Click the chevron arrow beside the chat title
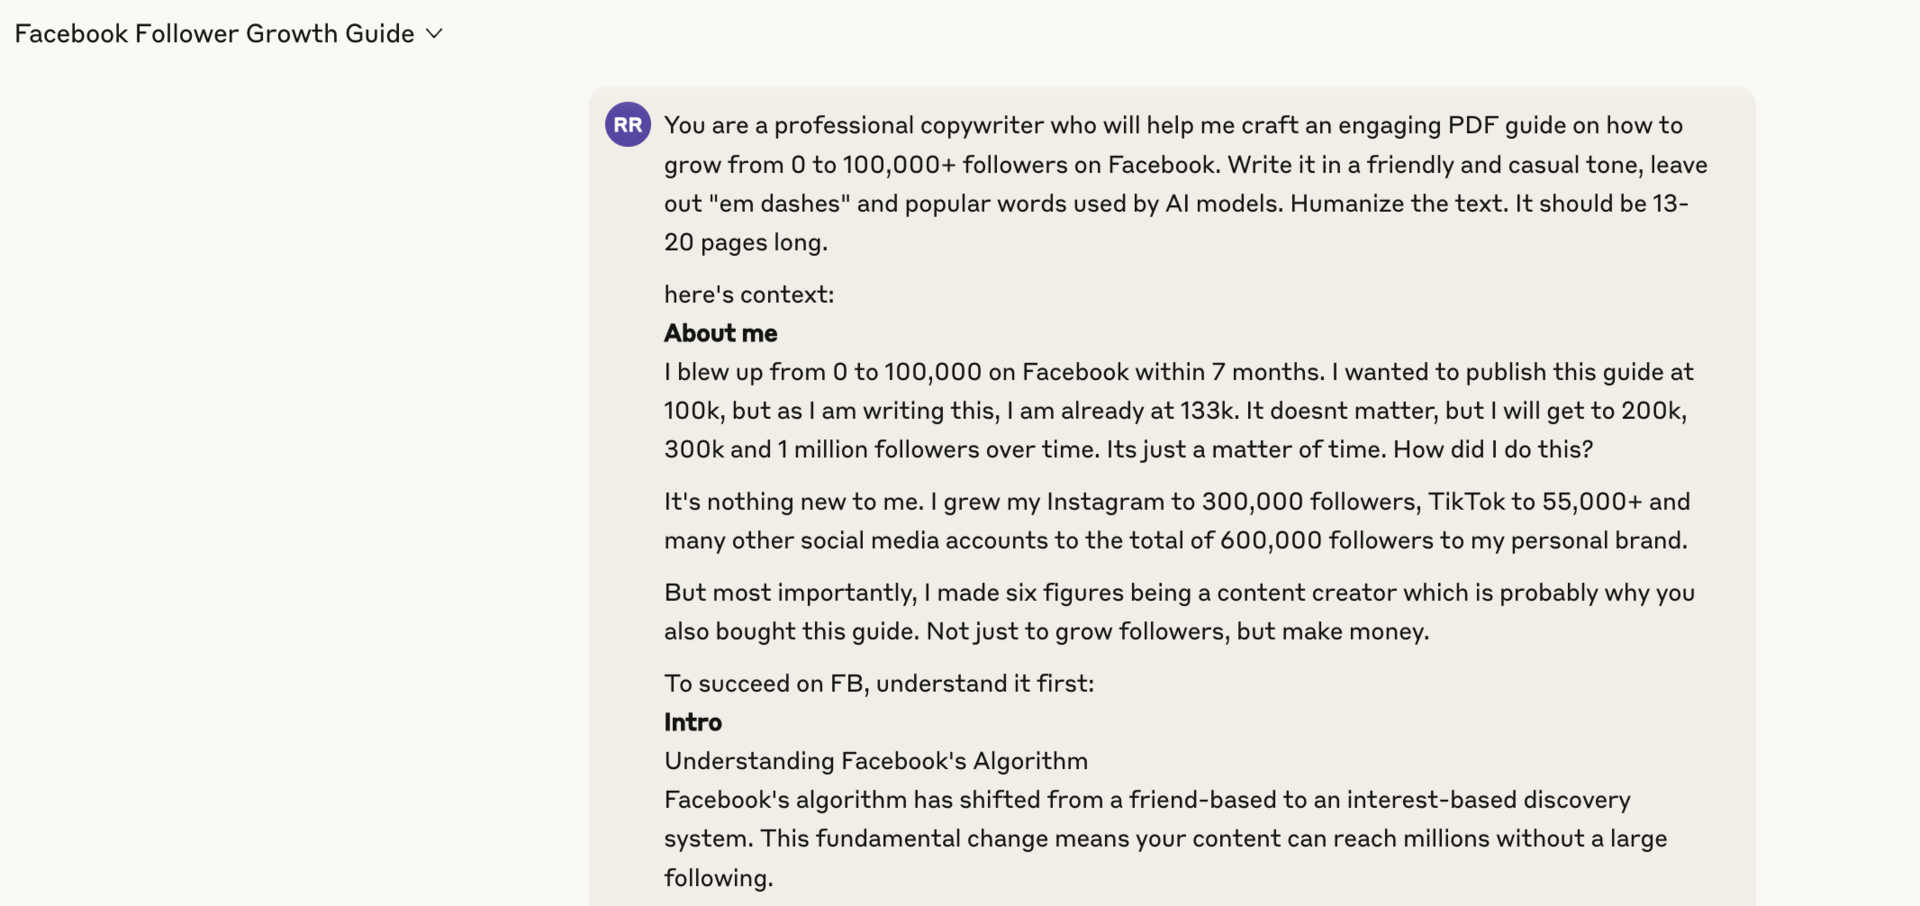Screen dimensions: 1920x906 point(434,33)
